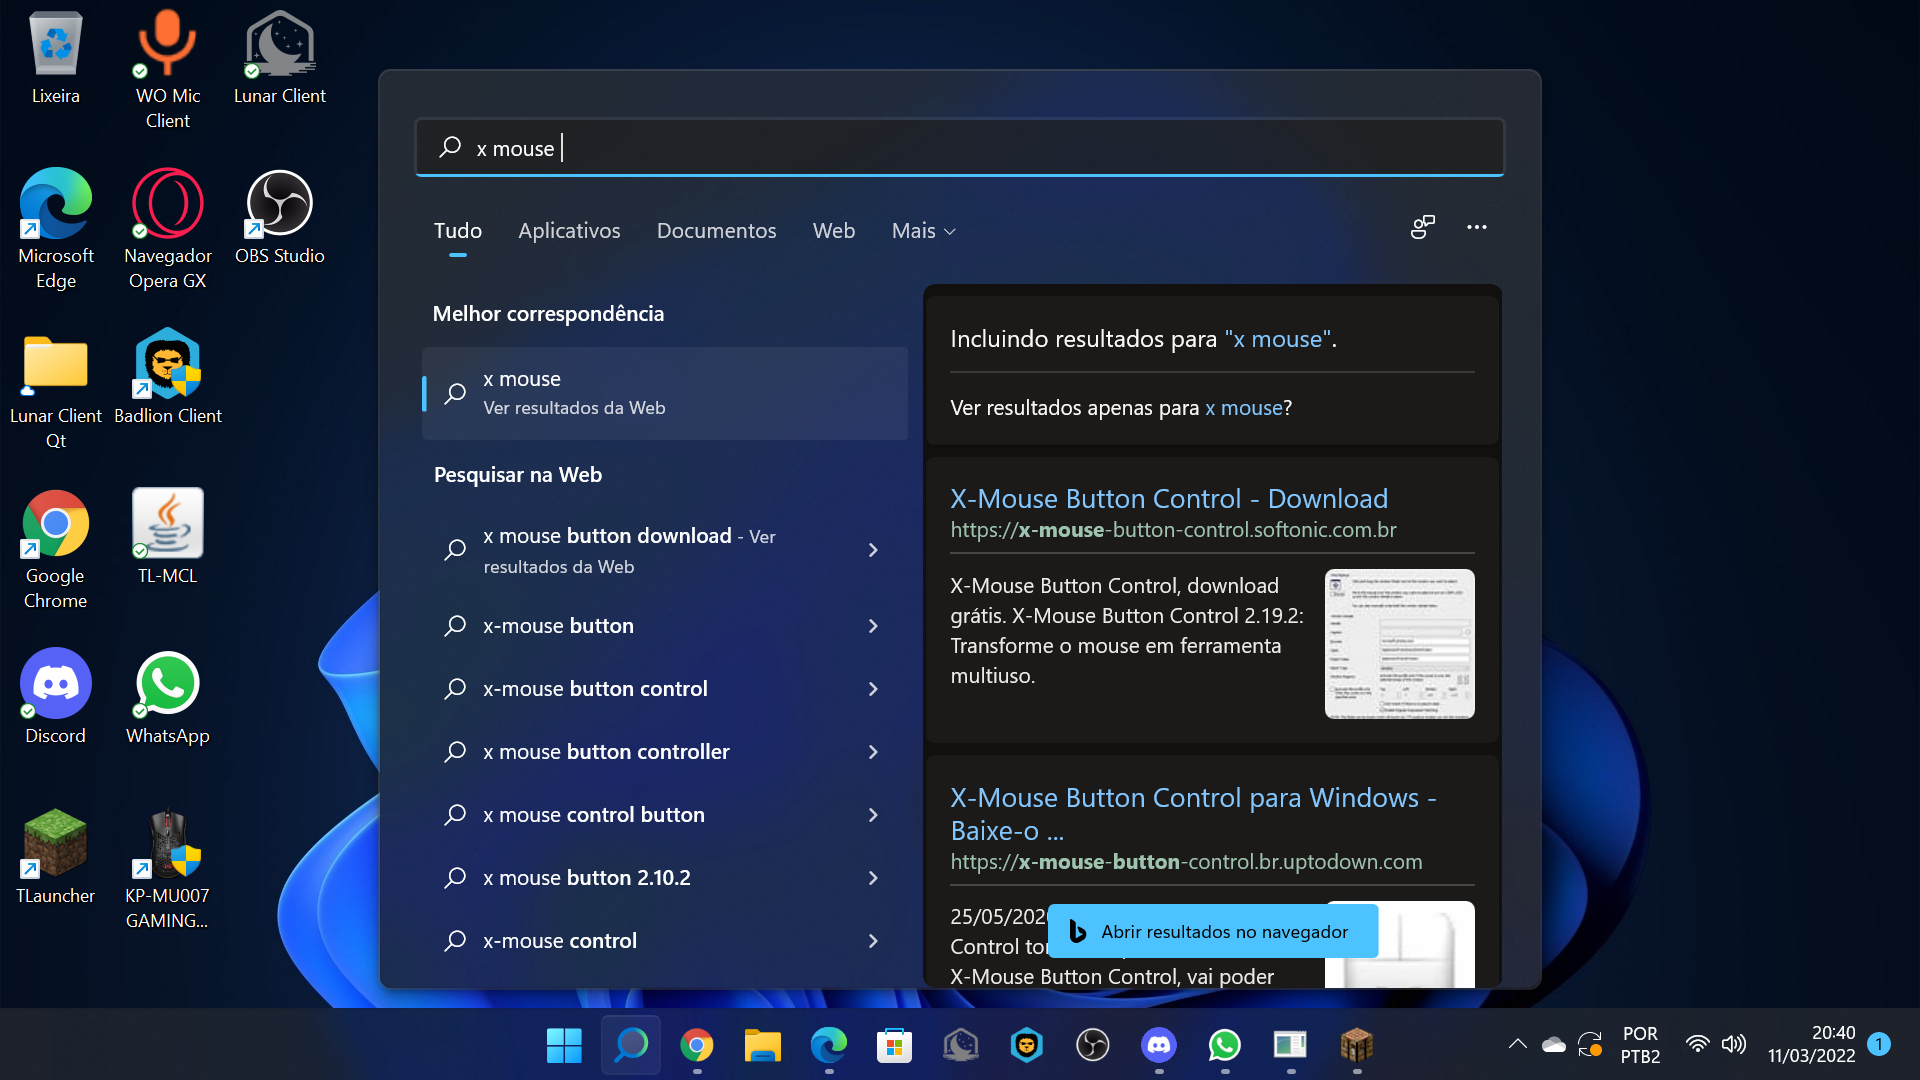
Task: Select the Tudo search tab
Action: pyautogui.click(x=458, y=231)
